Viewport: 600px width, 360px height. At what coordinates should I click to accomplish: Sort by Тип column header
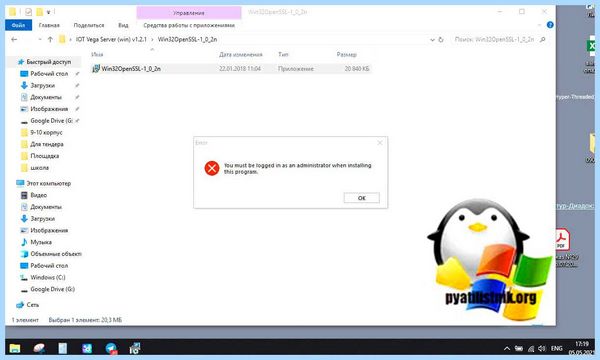pyautogui.click(x=283, y=54)
